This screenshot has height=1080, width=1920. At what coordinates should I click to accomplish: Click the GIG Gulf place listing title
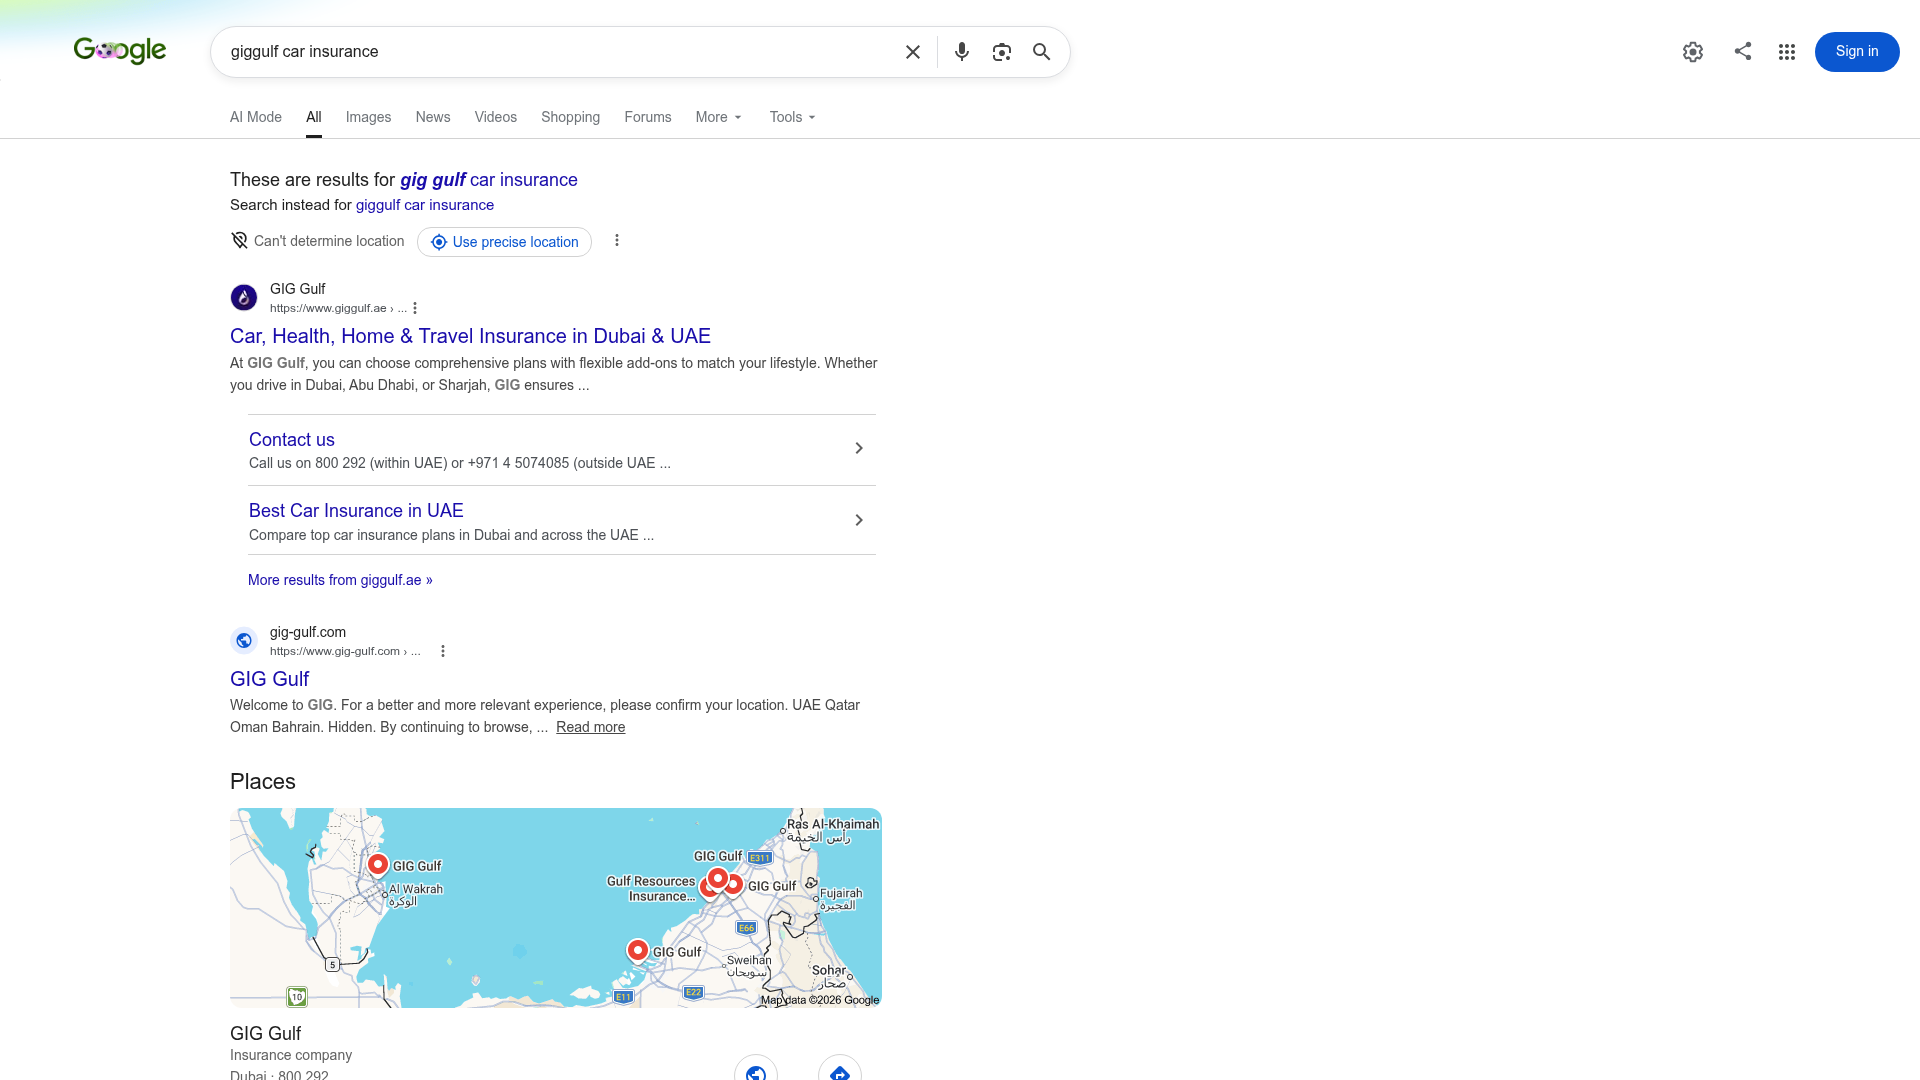tap(266, 1034)
